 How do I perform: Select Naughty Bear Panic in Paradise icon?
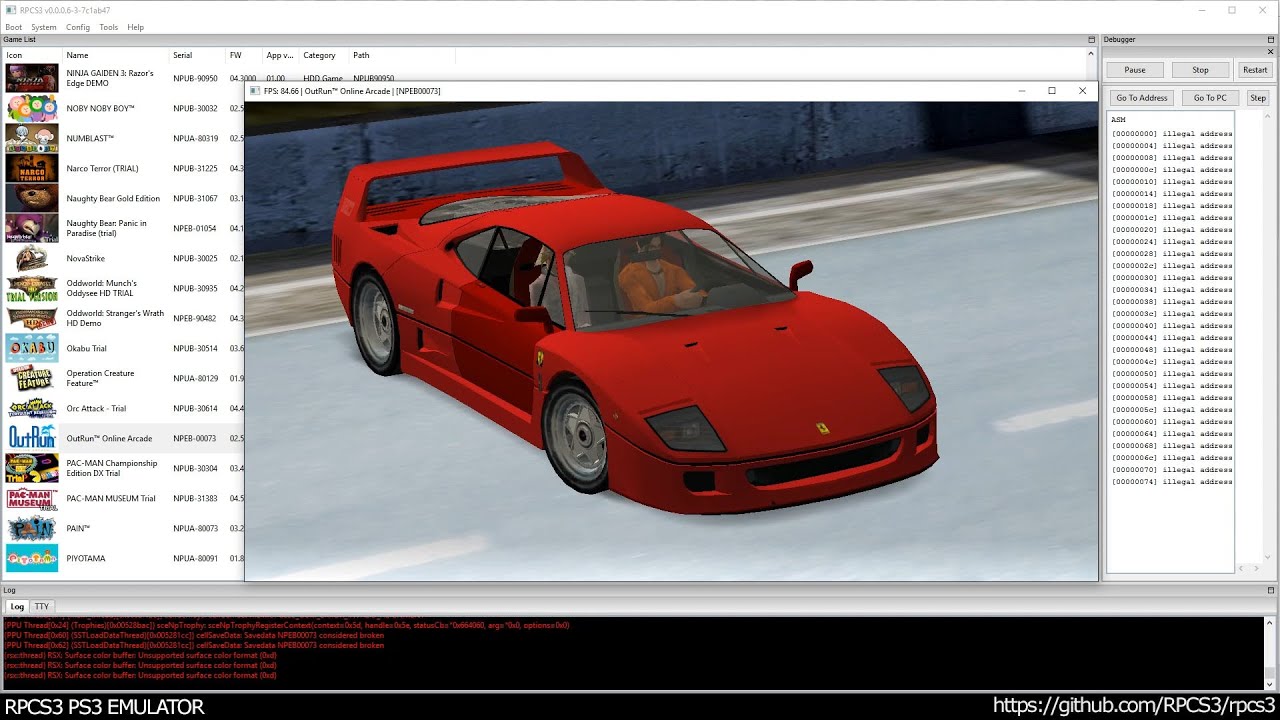(32, 228)
